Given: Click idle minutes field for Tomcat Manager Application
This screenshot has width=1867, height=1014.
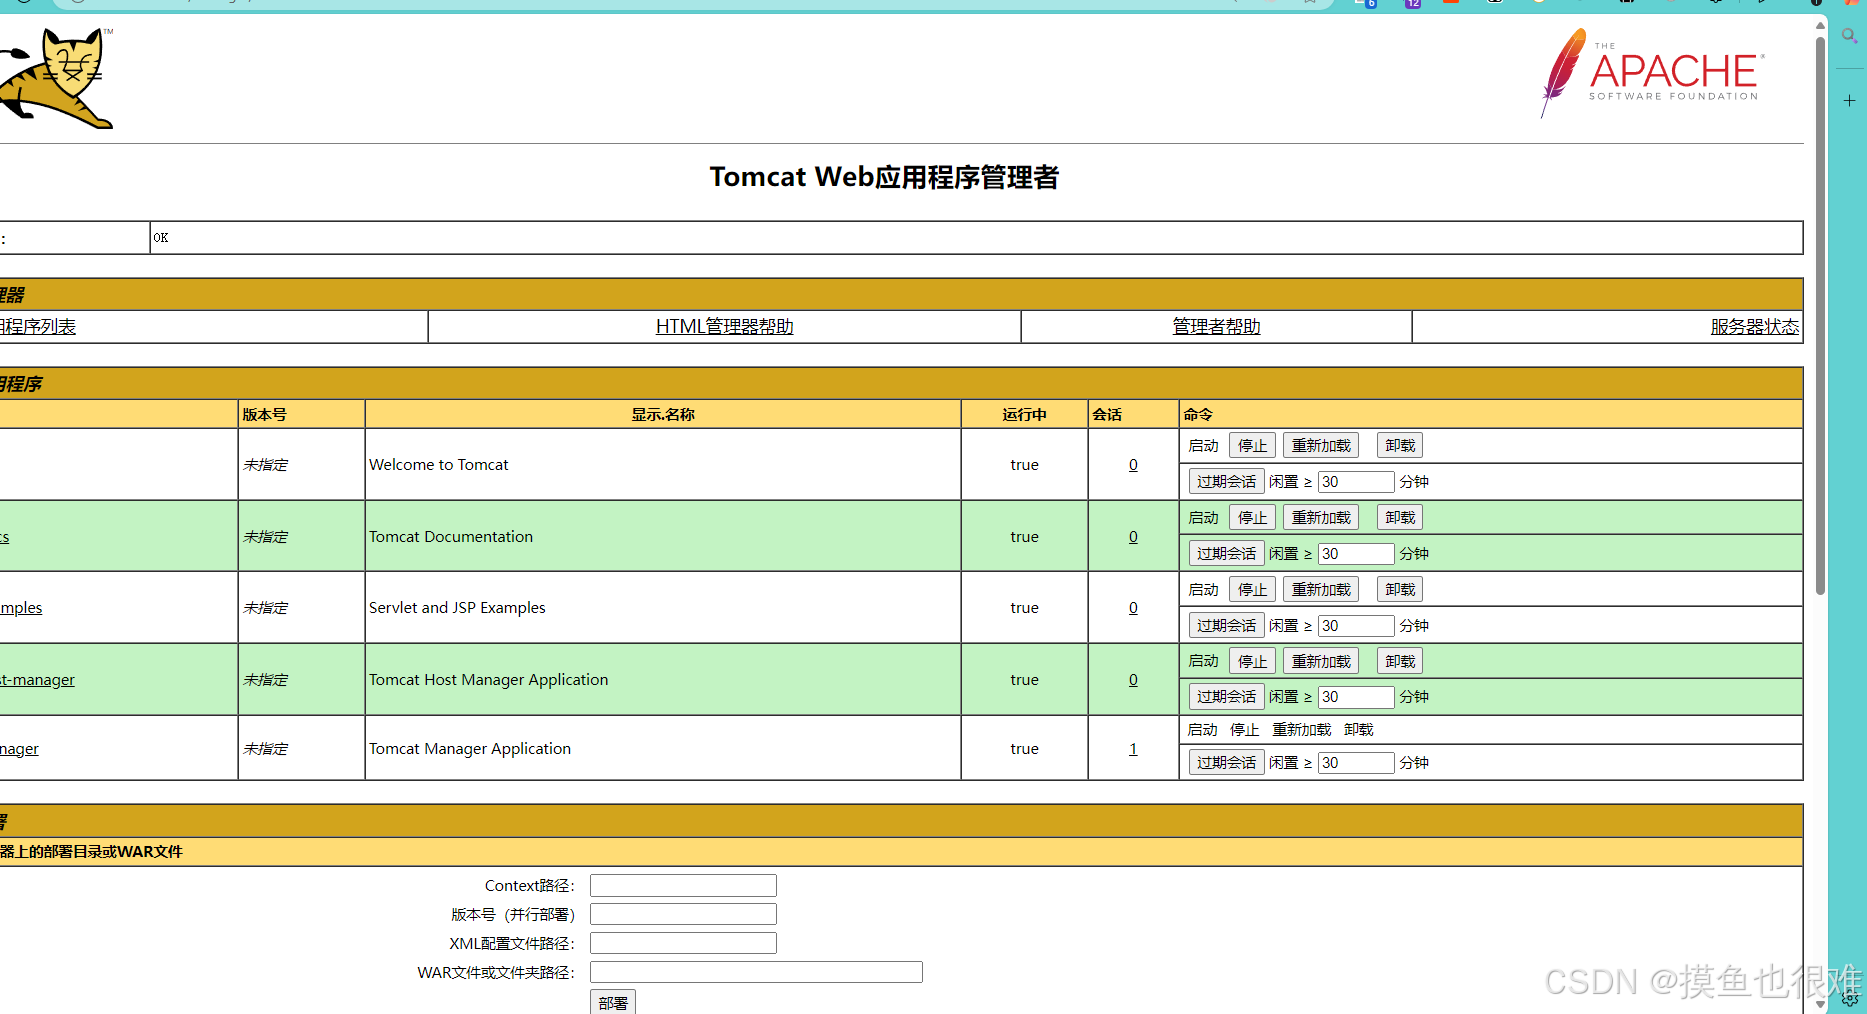Looking at the screenshot, I should point(1356,763).
